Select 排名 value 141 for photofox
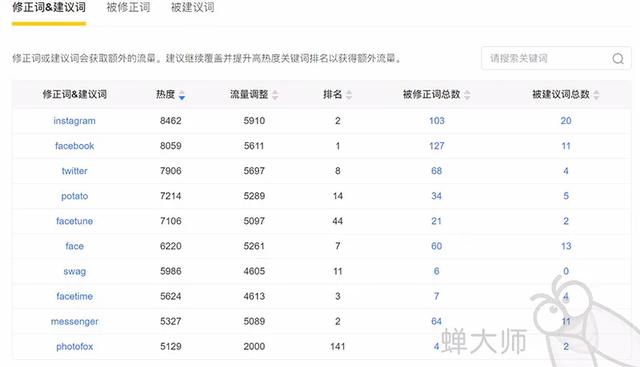640x367 pixels. pos(338,347)
